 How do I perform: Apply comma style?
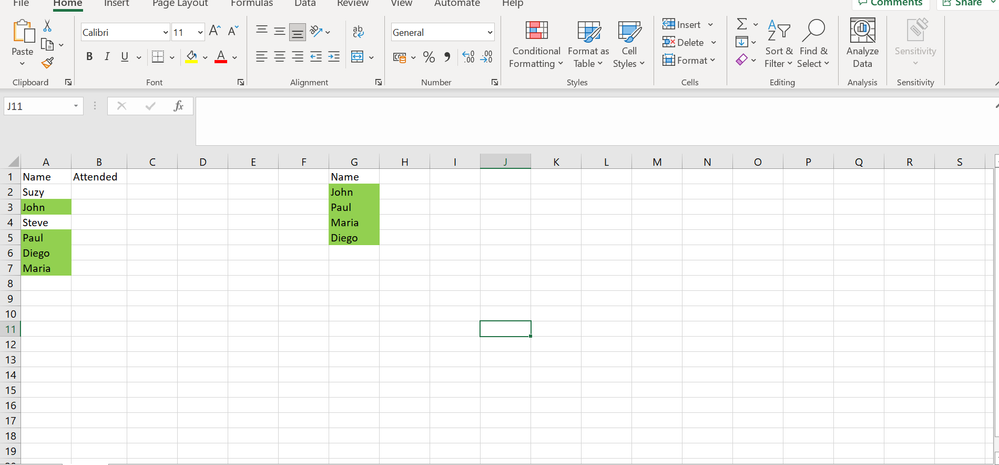[x=447, y=57]
